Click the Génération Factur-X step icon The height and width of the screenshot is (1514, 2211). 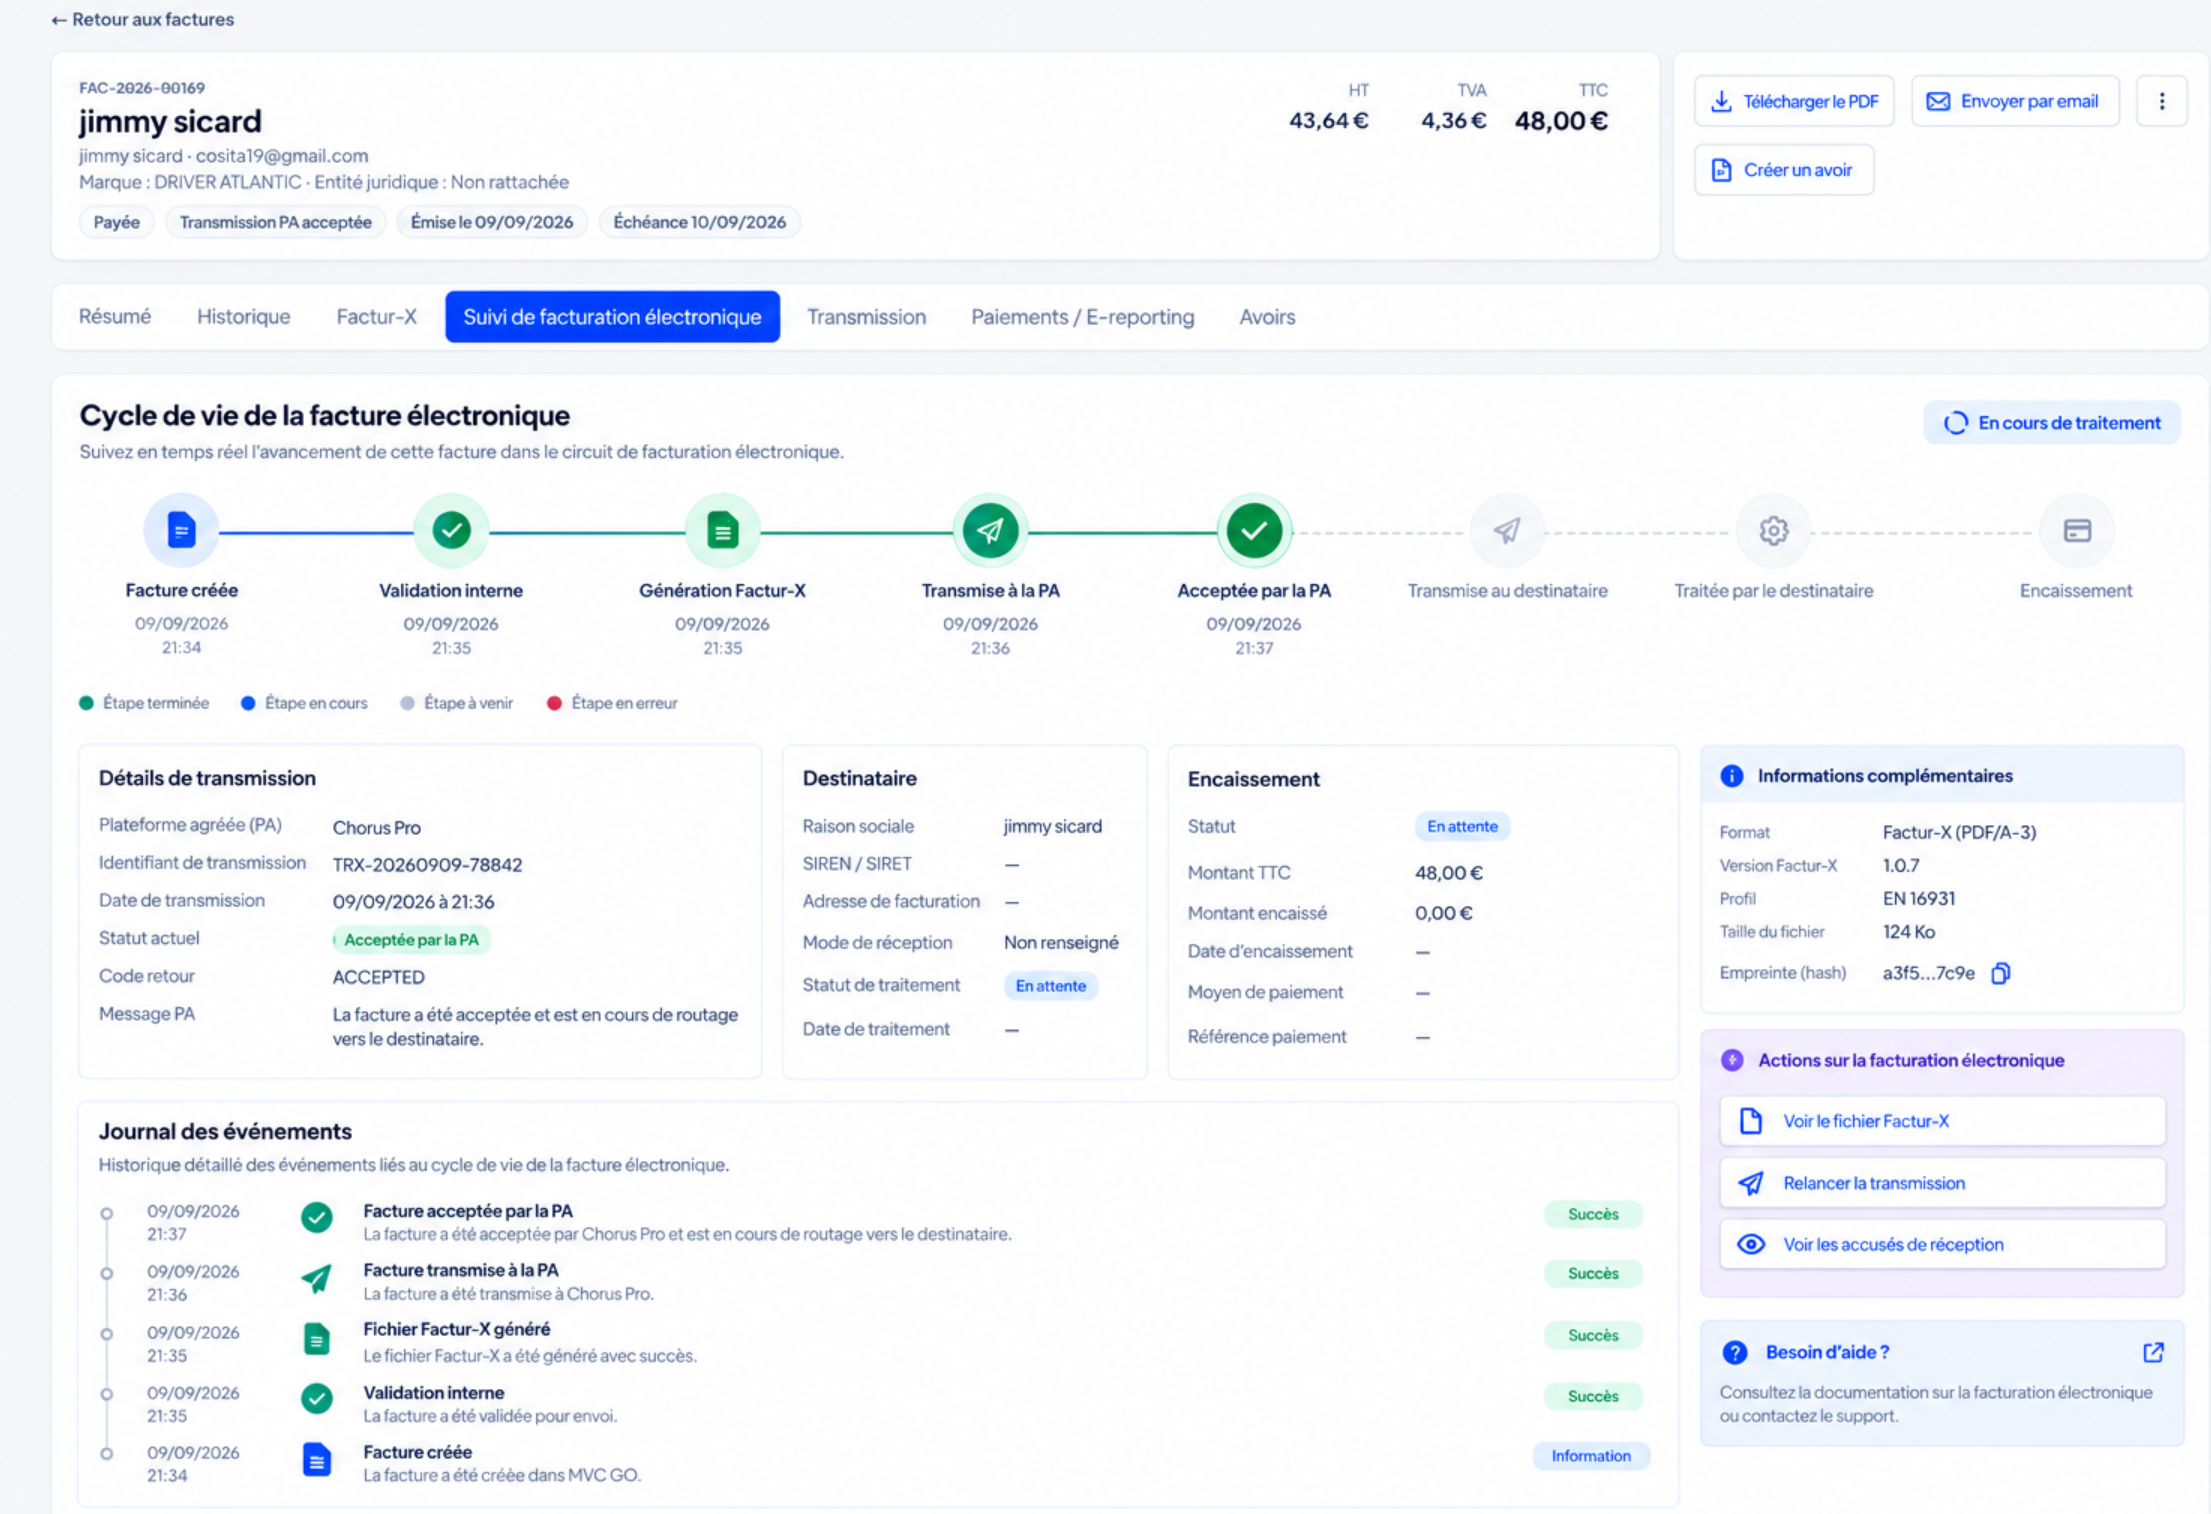point(722,530)
